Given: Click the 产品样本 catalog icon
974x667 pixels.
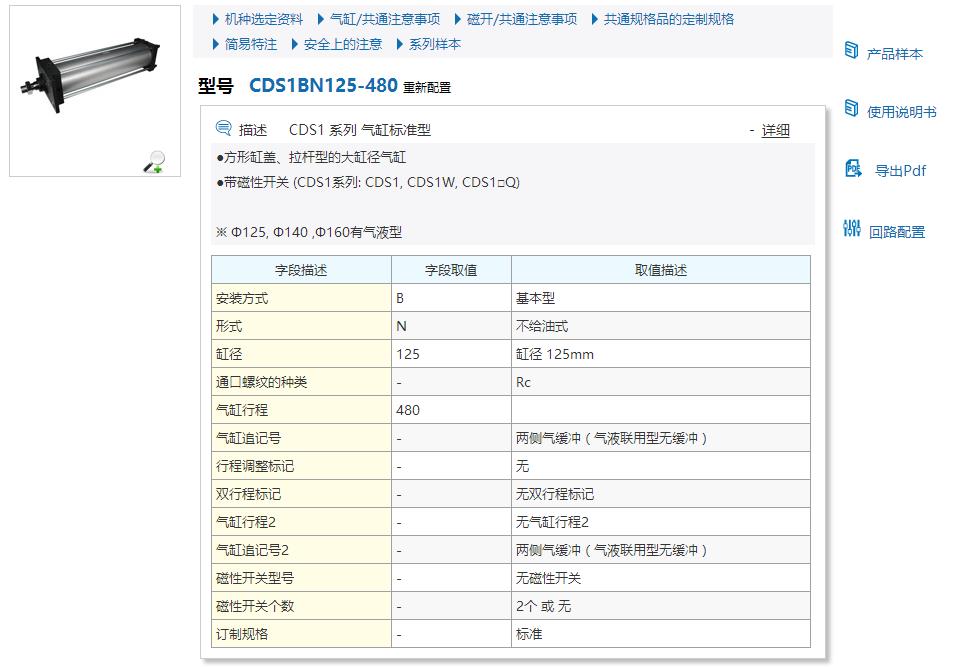Looking at the screenshot, I should tap(852, 50).
